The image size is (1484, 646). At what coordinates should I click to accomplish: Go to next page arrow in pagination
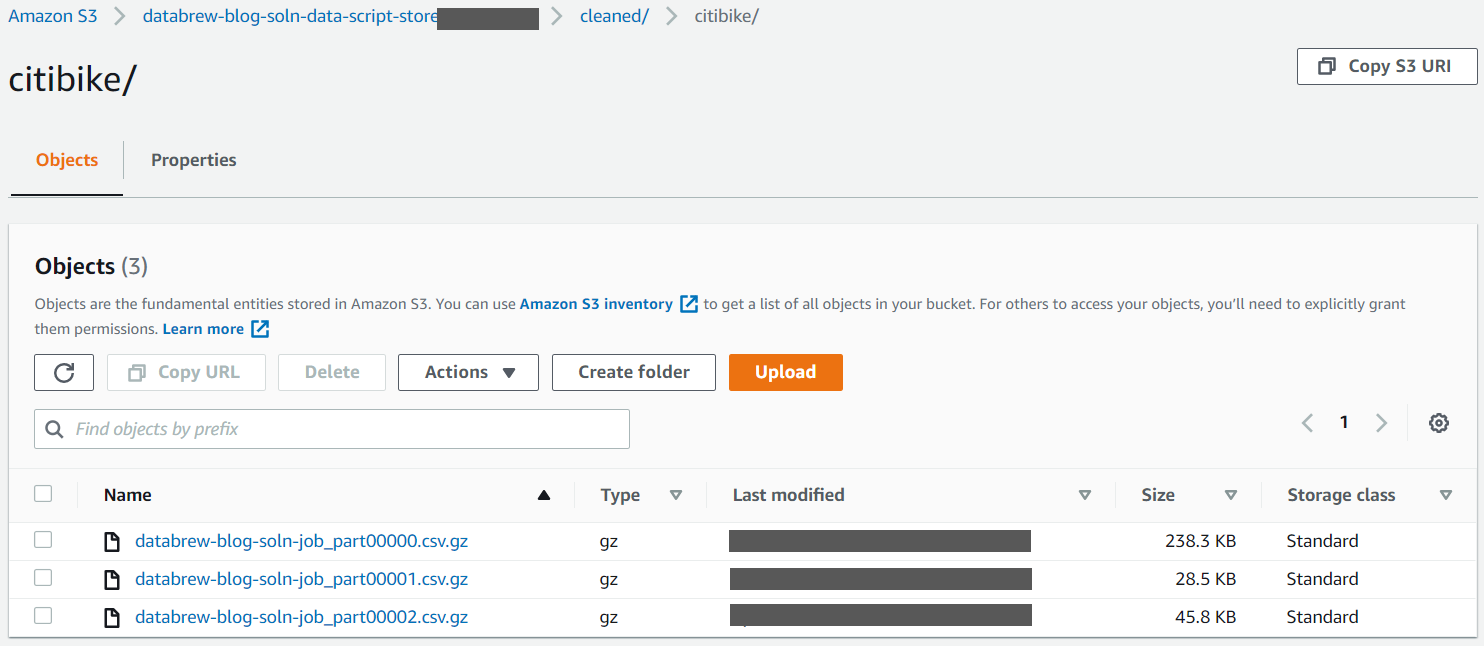1381,423
